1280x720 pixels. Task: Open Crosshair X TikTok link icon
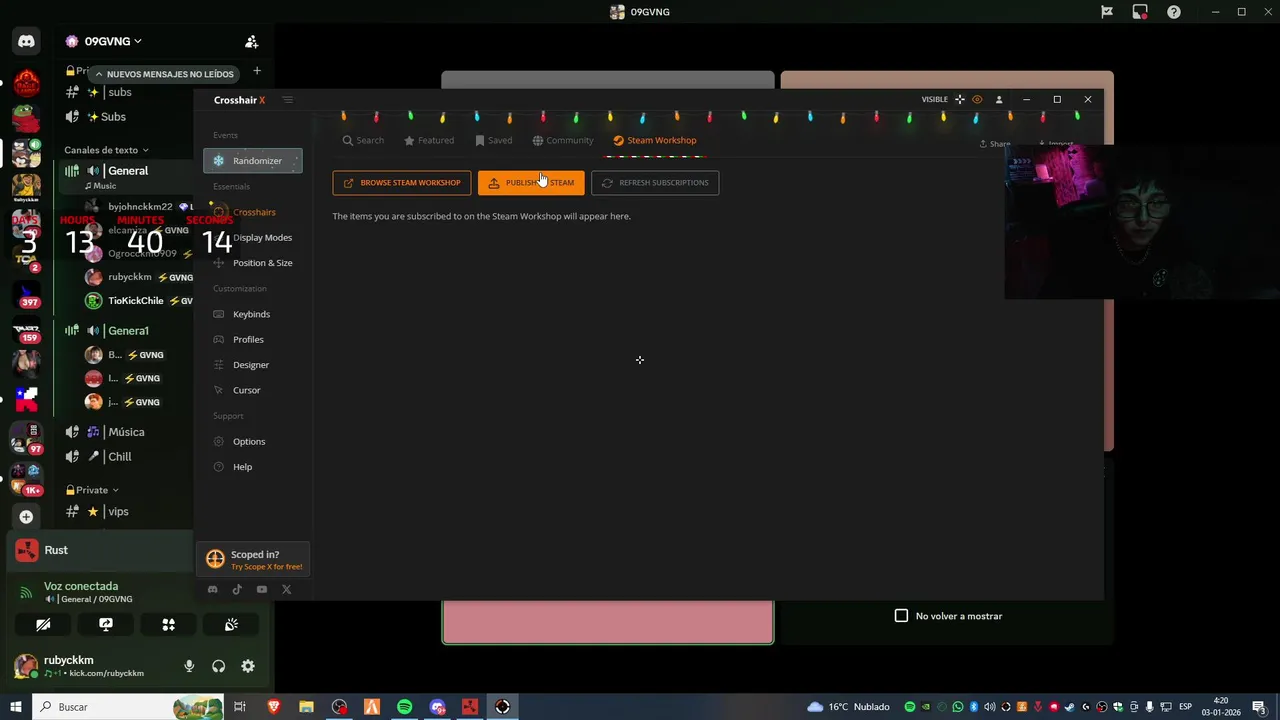[237, 590]
